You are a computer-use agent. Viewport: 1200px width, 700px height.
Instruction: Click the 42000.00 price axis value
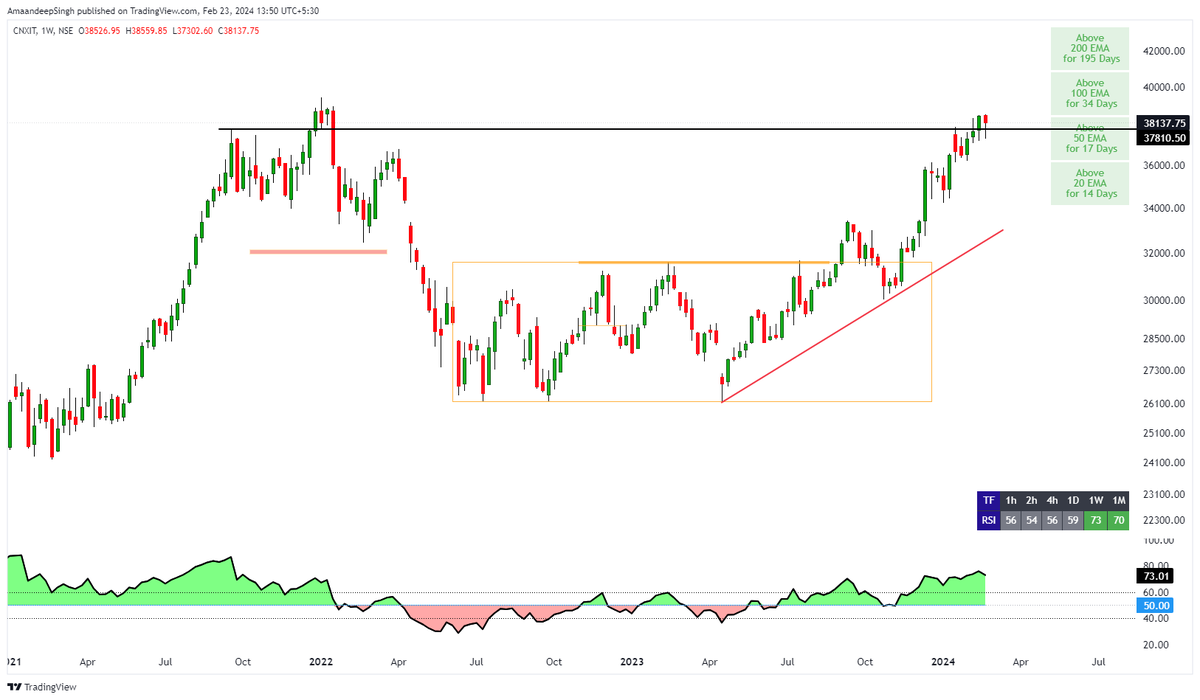click(x=1164, y=51)
